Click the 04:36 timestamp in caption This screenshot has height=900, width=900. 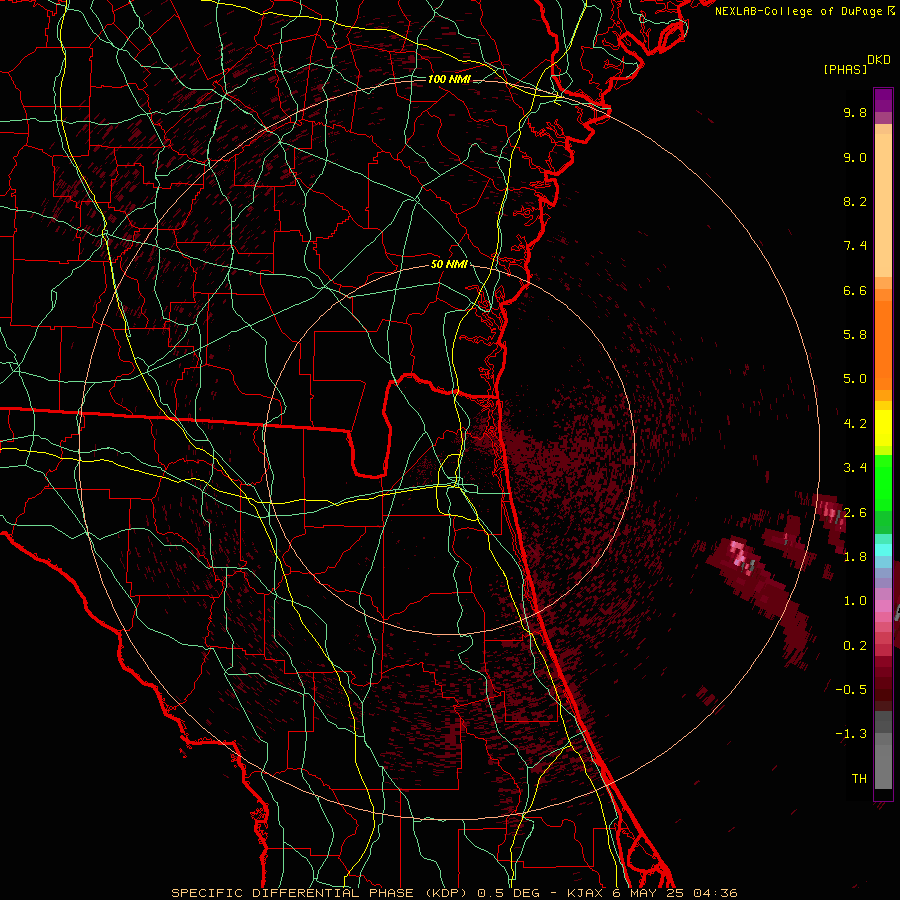click(715, 893)
